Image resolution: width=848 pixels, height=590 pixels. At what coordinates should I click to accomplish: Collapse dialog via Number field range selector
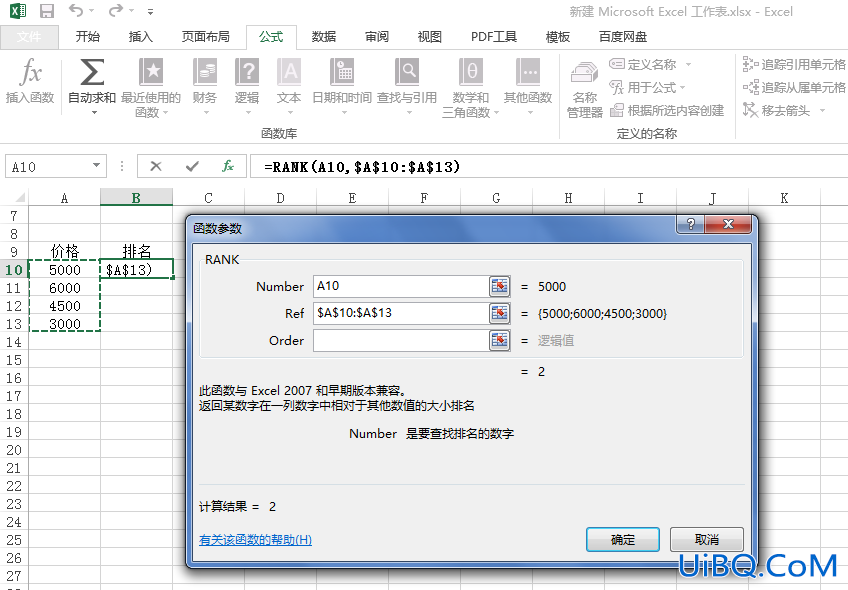pyautogui.click(x=500, y=286)
